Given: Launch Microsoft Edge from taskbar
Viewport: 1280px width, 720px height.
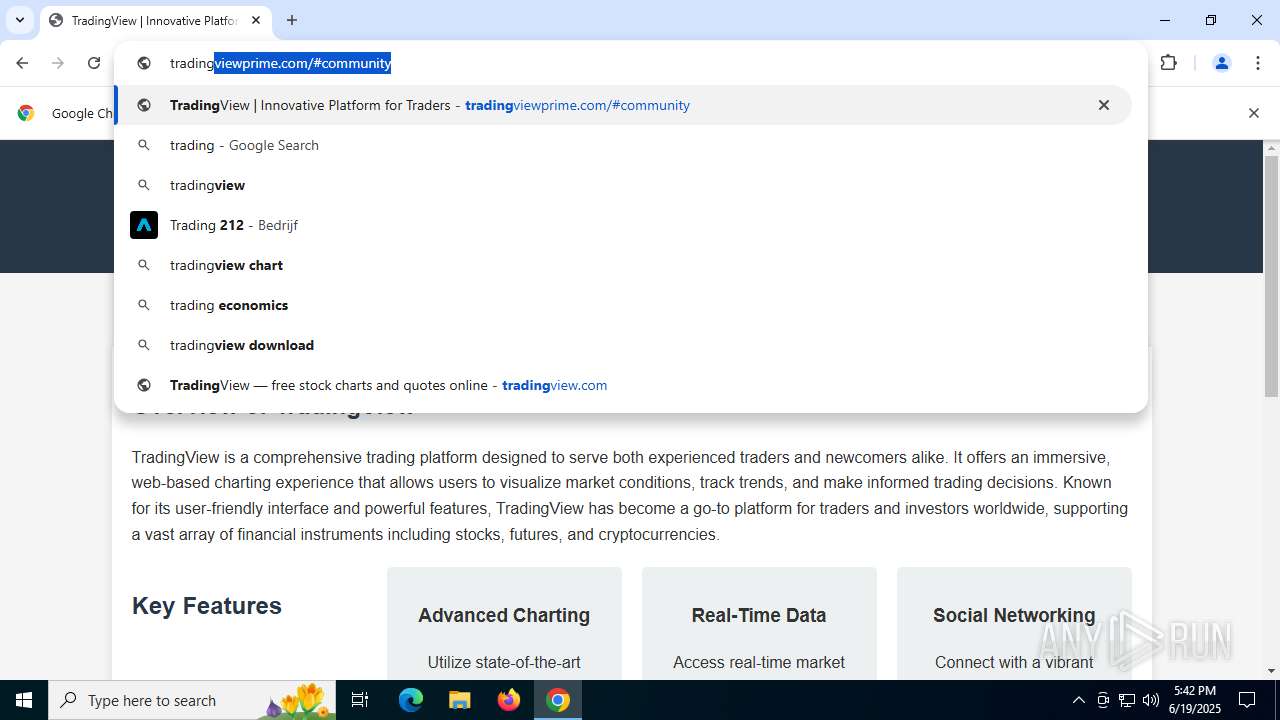Looking at the screenshot, I should coord(411,700).
